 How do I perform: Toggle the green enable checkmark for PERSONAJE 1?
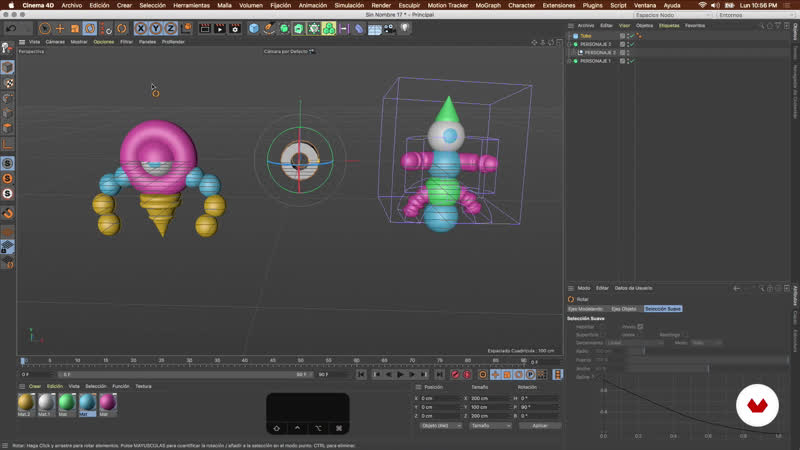pos(631,61)
